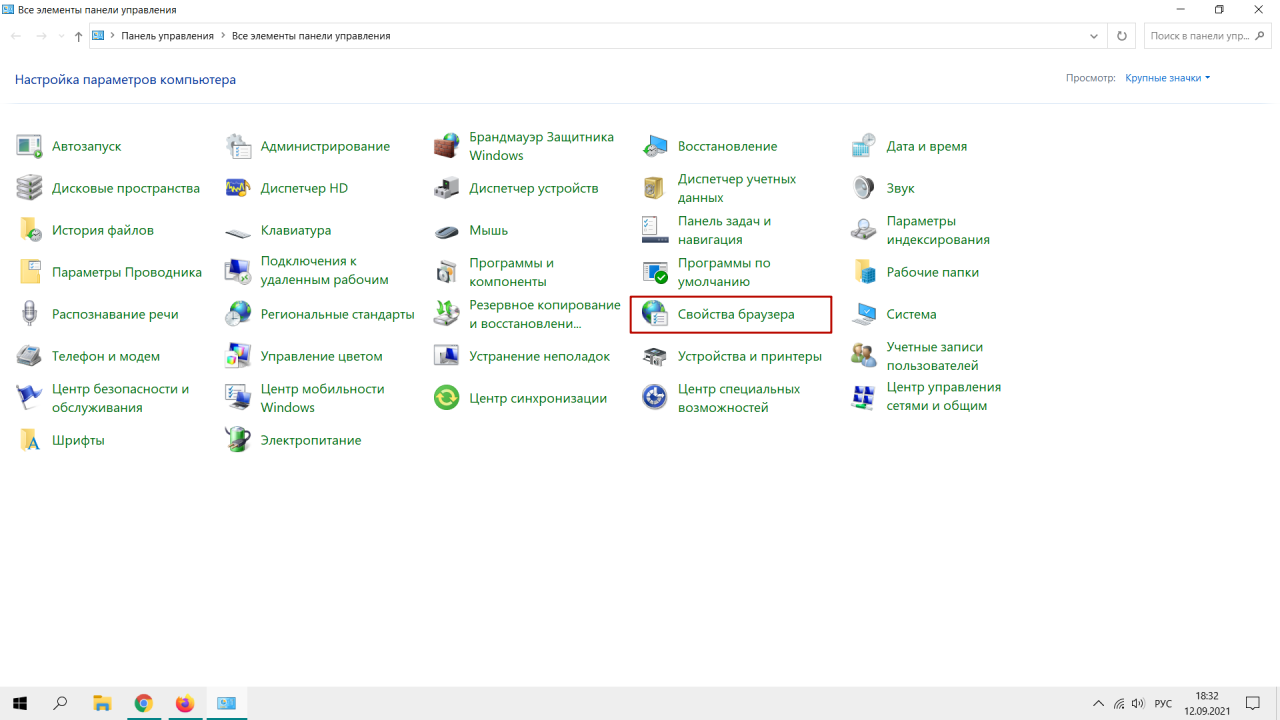This screenshot has height=720, width=1280.
Task: Open 'Устранение неполадок' link
Action: click(539, 356)
